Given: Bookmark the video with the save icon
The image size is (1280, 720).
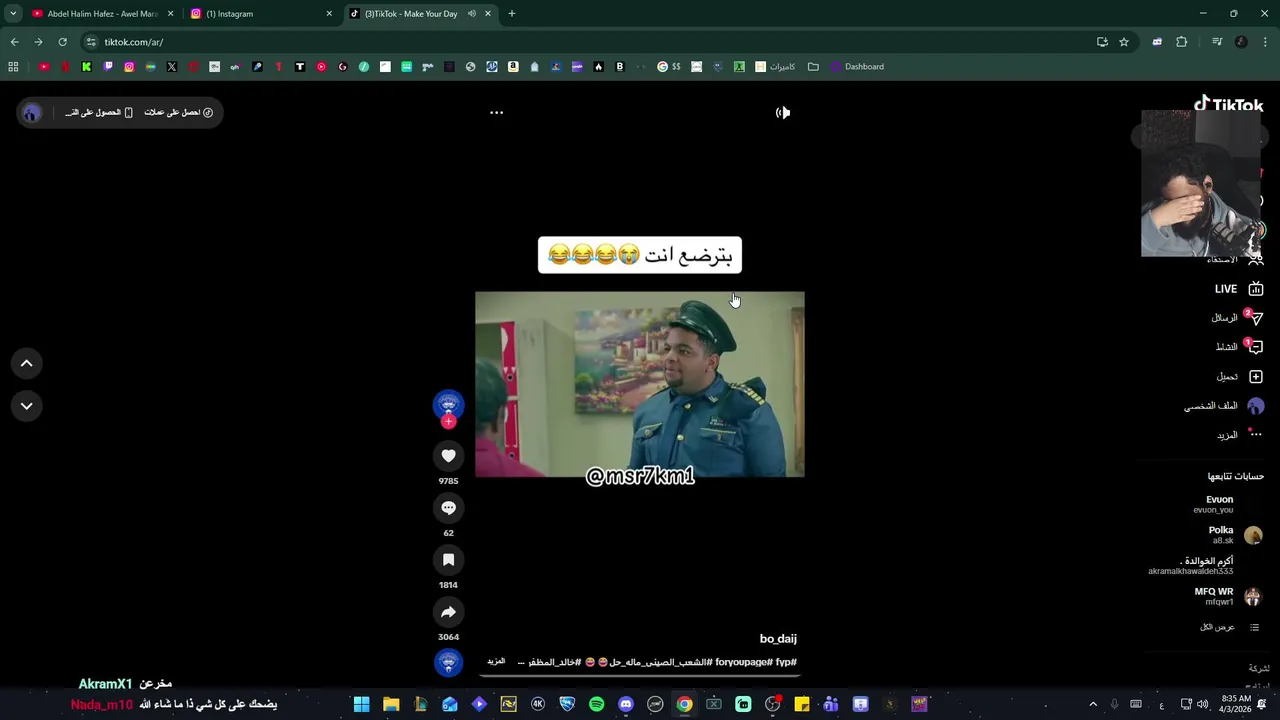Looking at the screenshot, I should (448, 560).
